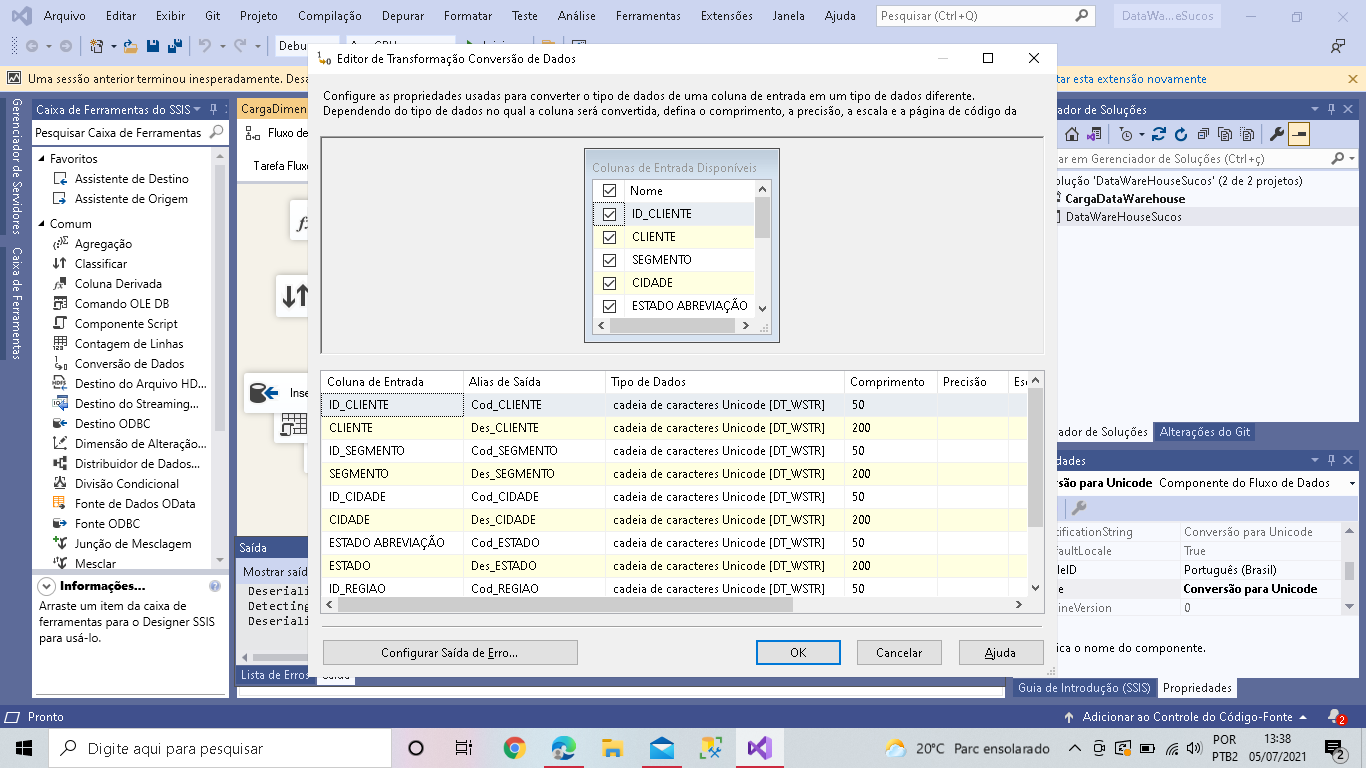Viewport: 1366px width, 768px height.
Task: Open the Projeto menu
Action: pyautogui.click(x=259, y=16)
